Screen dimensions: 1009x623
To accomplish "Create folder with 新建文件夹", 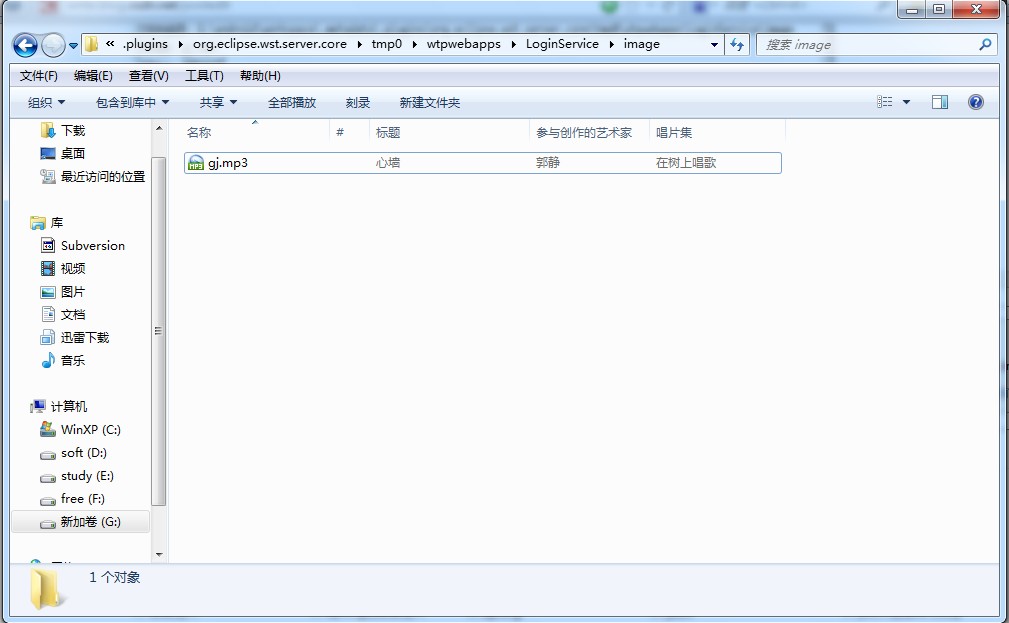I will pyautogui.click(x=430, y=102).
